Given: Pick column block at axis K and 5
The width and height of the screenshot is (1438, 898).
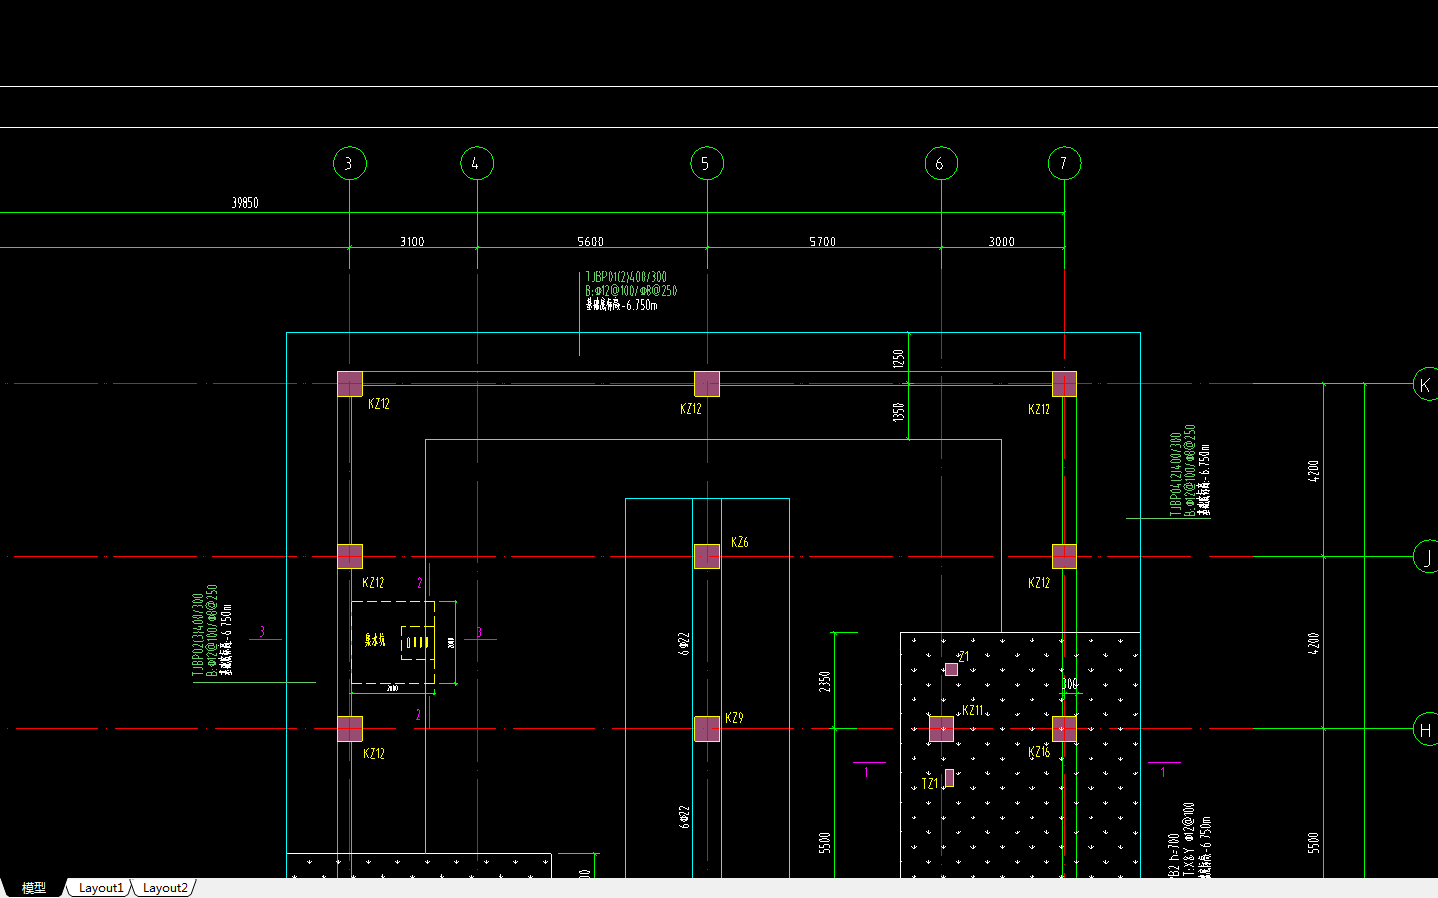Looking at the screenshot, I should click(x=707, y=384).
